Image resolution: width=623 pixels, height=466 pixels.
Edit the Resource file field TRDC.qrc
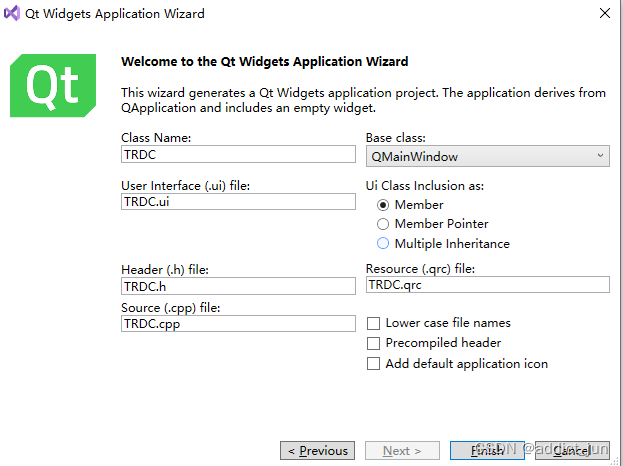point(488,284)
